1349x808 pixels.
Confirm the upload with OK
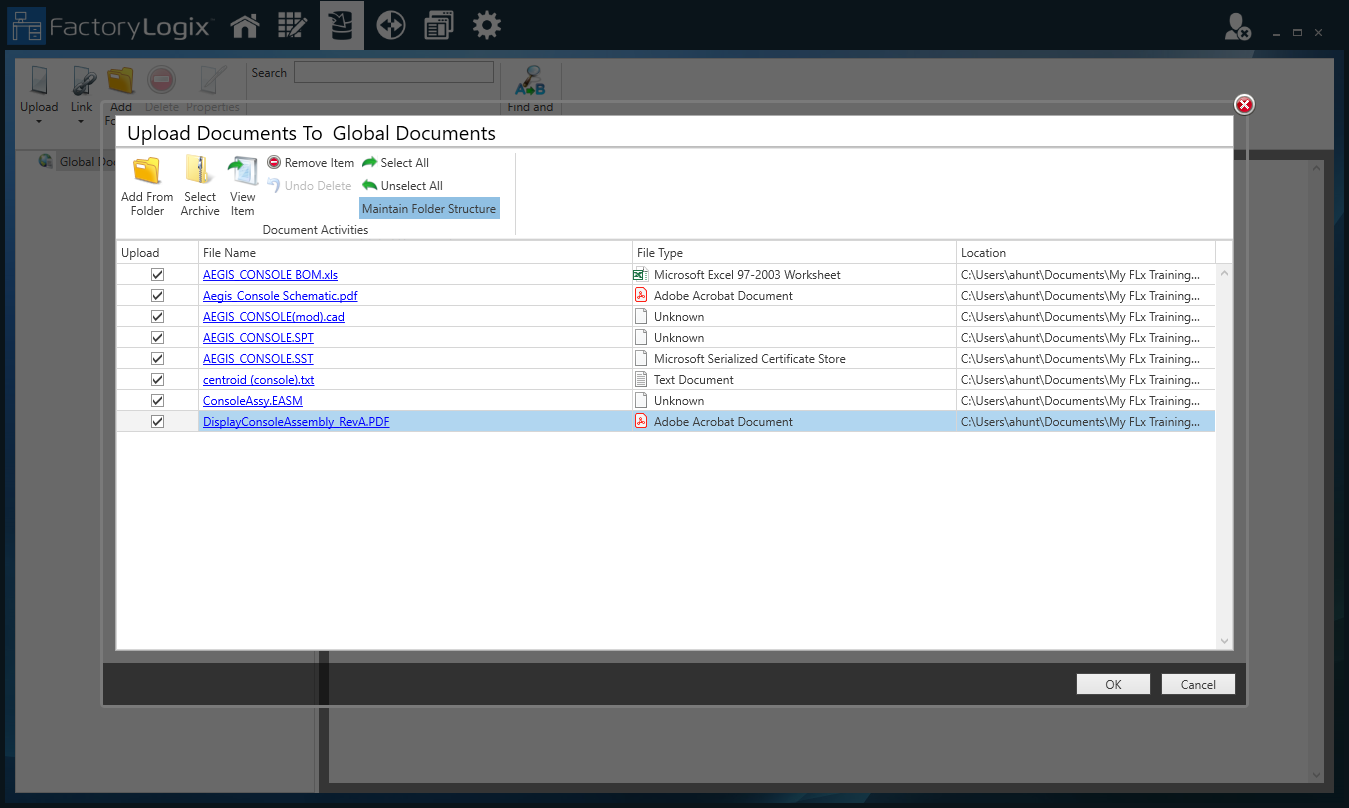(1112, 684)
